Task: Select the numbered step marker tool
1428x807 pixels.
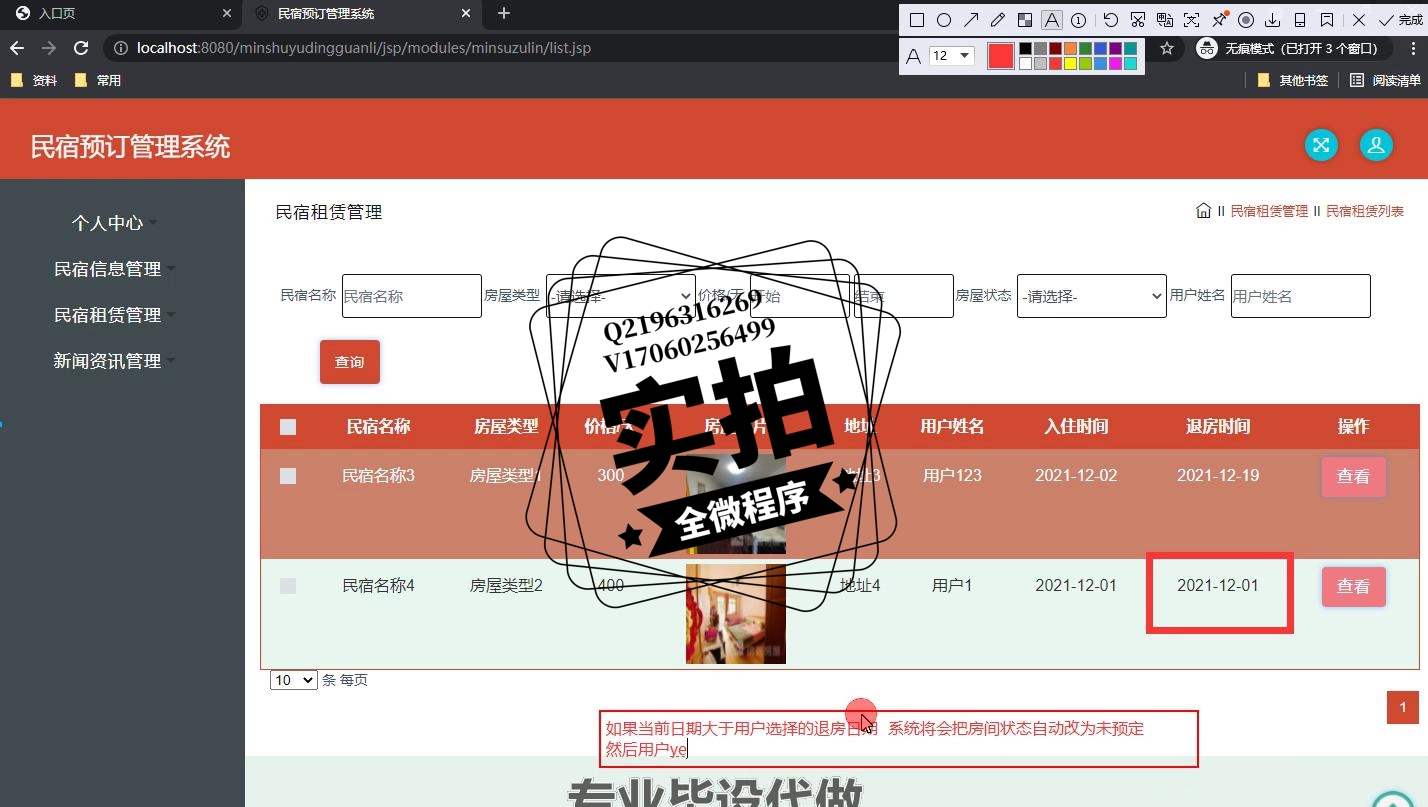Action: (x=1078, y=20)
